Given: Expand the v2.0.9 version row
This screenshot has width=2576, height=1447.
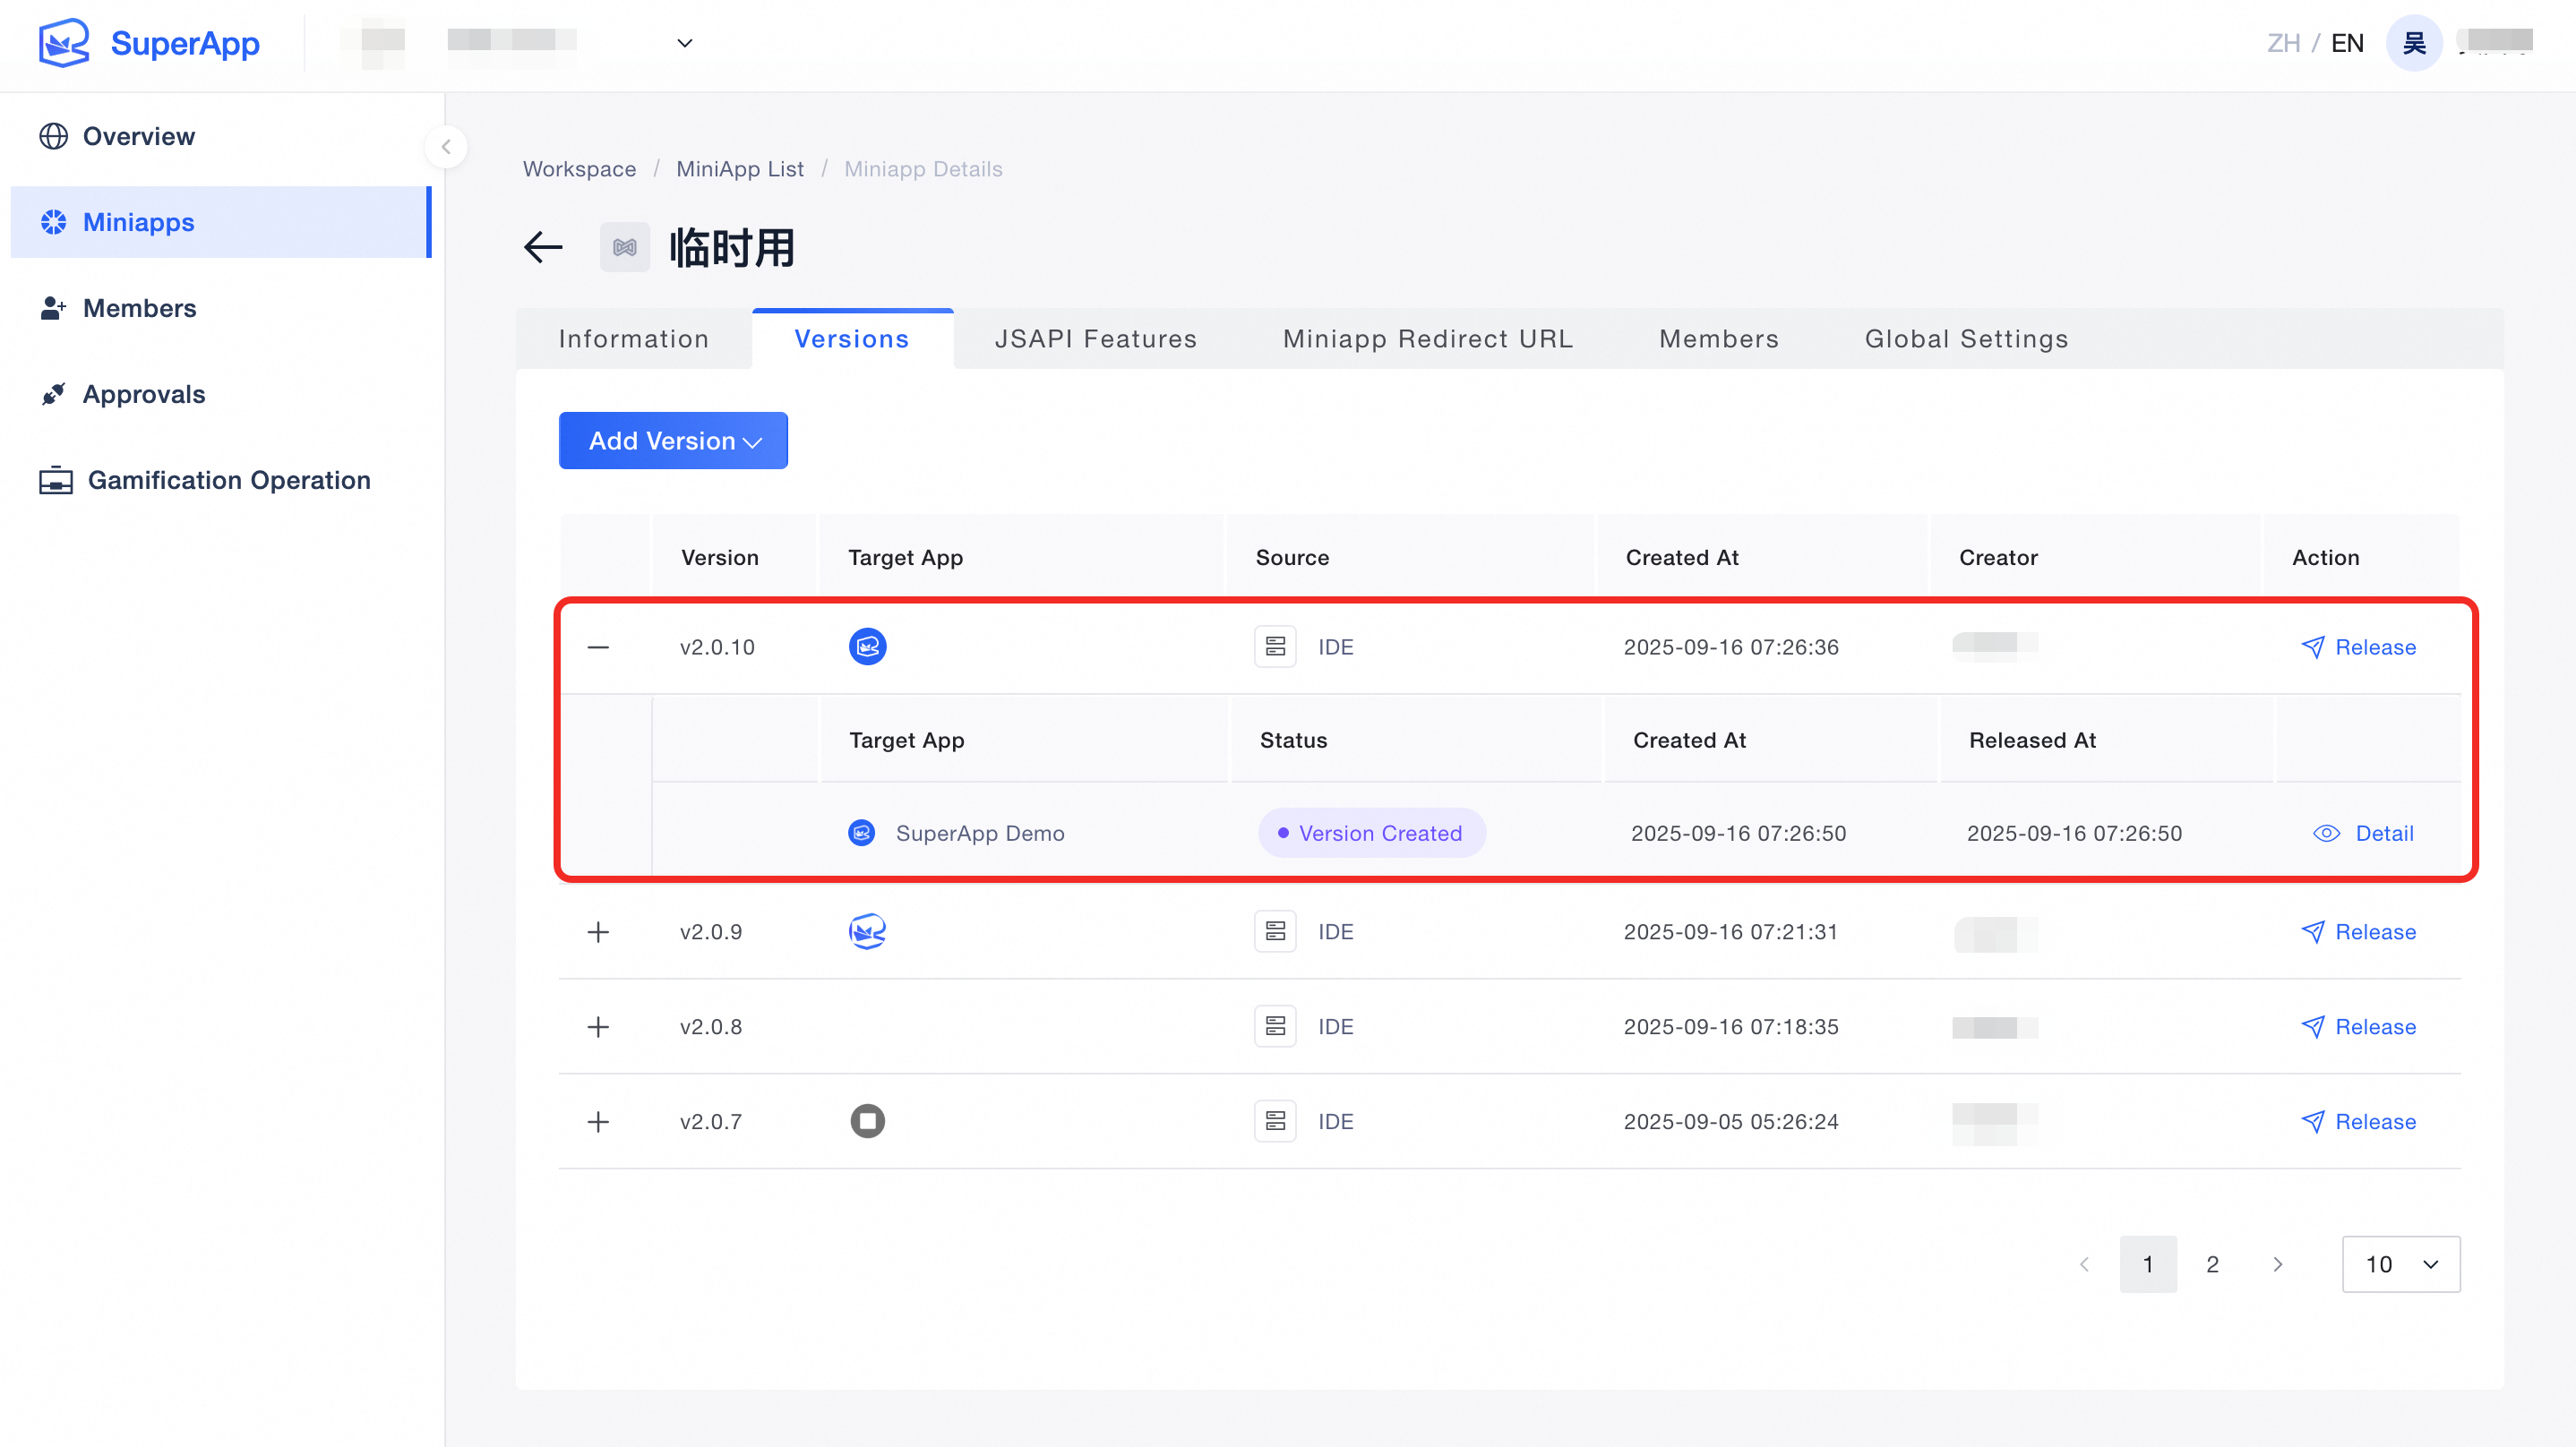Looking at the screenshot, I should point(598,931).
